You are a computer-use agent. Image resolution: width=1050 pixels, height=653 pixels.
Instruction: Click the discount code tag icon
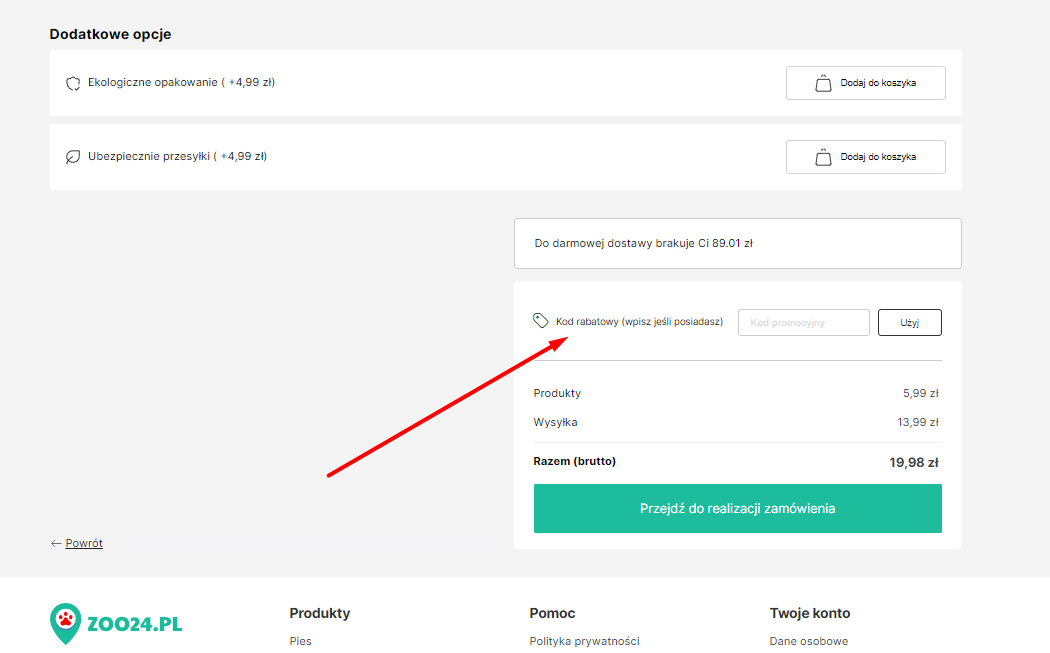540,321
